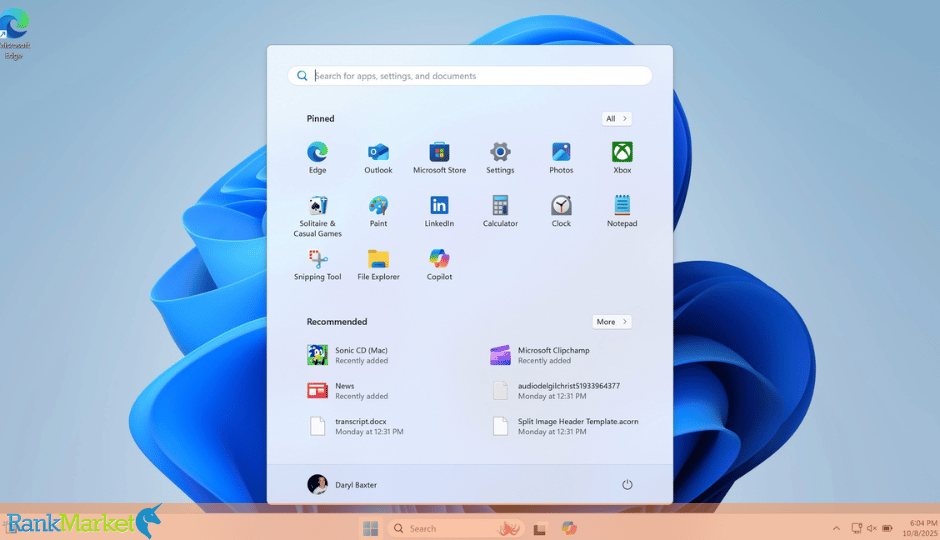Open Edge from pinned apps

[317, 158]
